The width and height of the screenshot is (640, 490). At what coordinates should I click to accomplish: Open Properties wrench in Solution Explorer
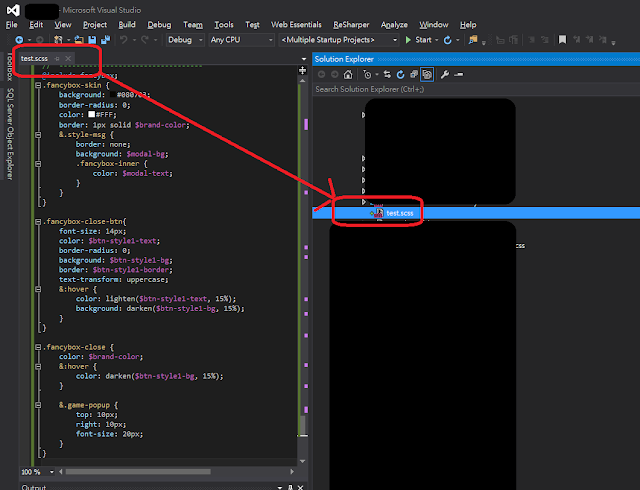click(445, 74)
